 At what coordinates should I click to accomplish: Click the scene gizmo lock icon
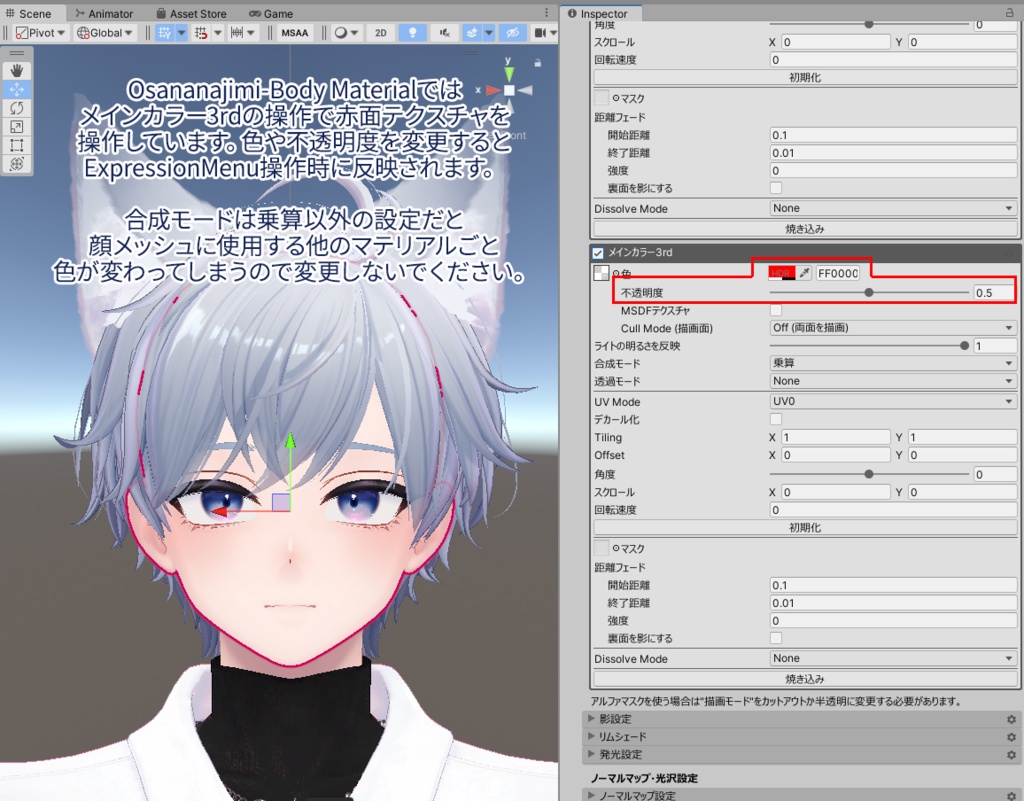(x=537, y=63)
